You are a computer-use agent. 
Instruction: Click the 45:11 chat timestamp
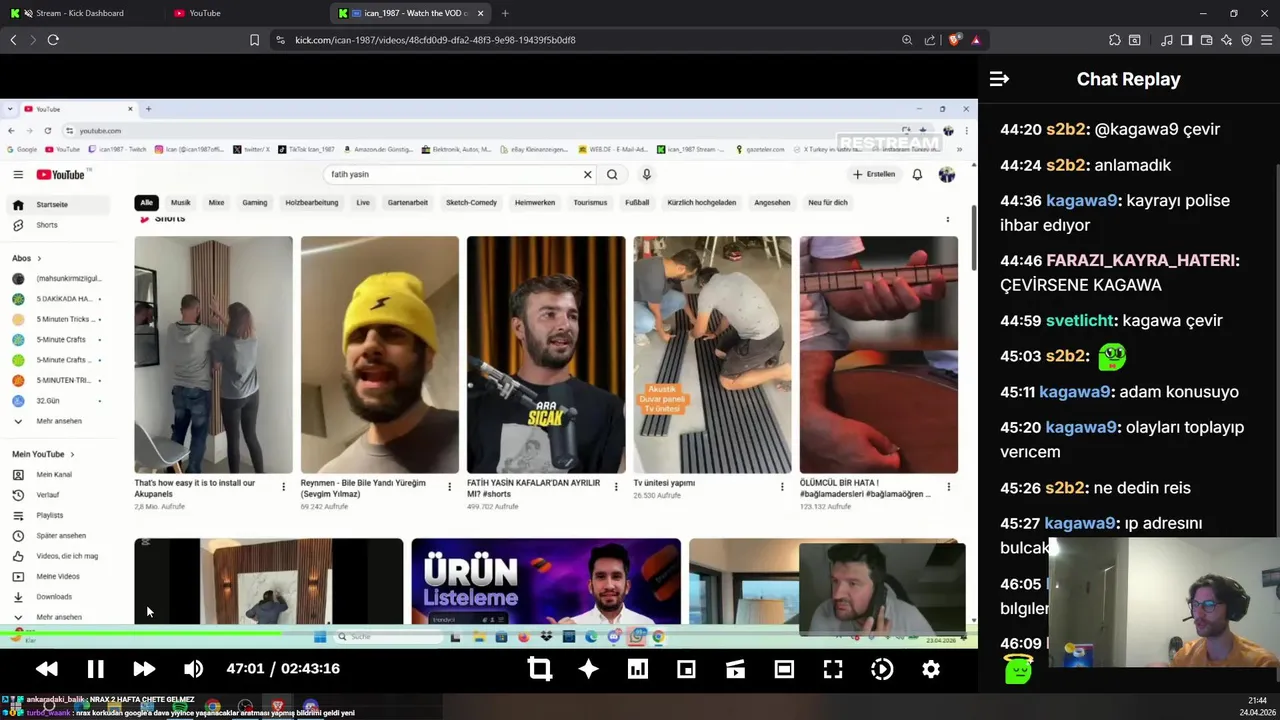(1017, 392)
